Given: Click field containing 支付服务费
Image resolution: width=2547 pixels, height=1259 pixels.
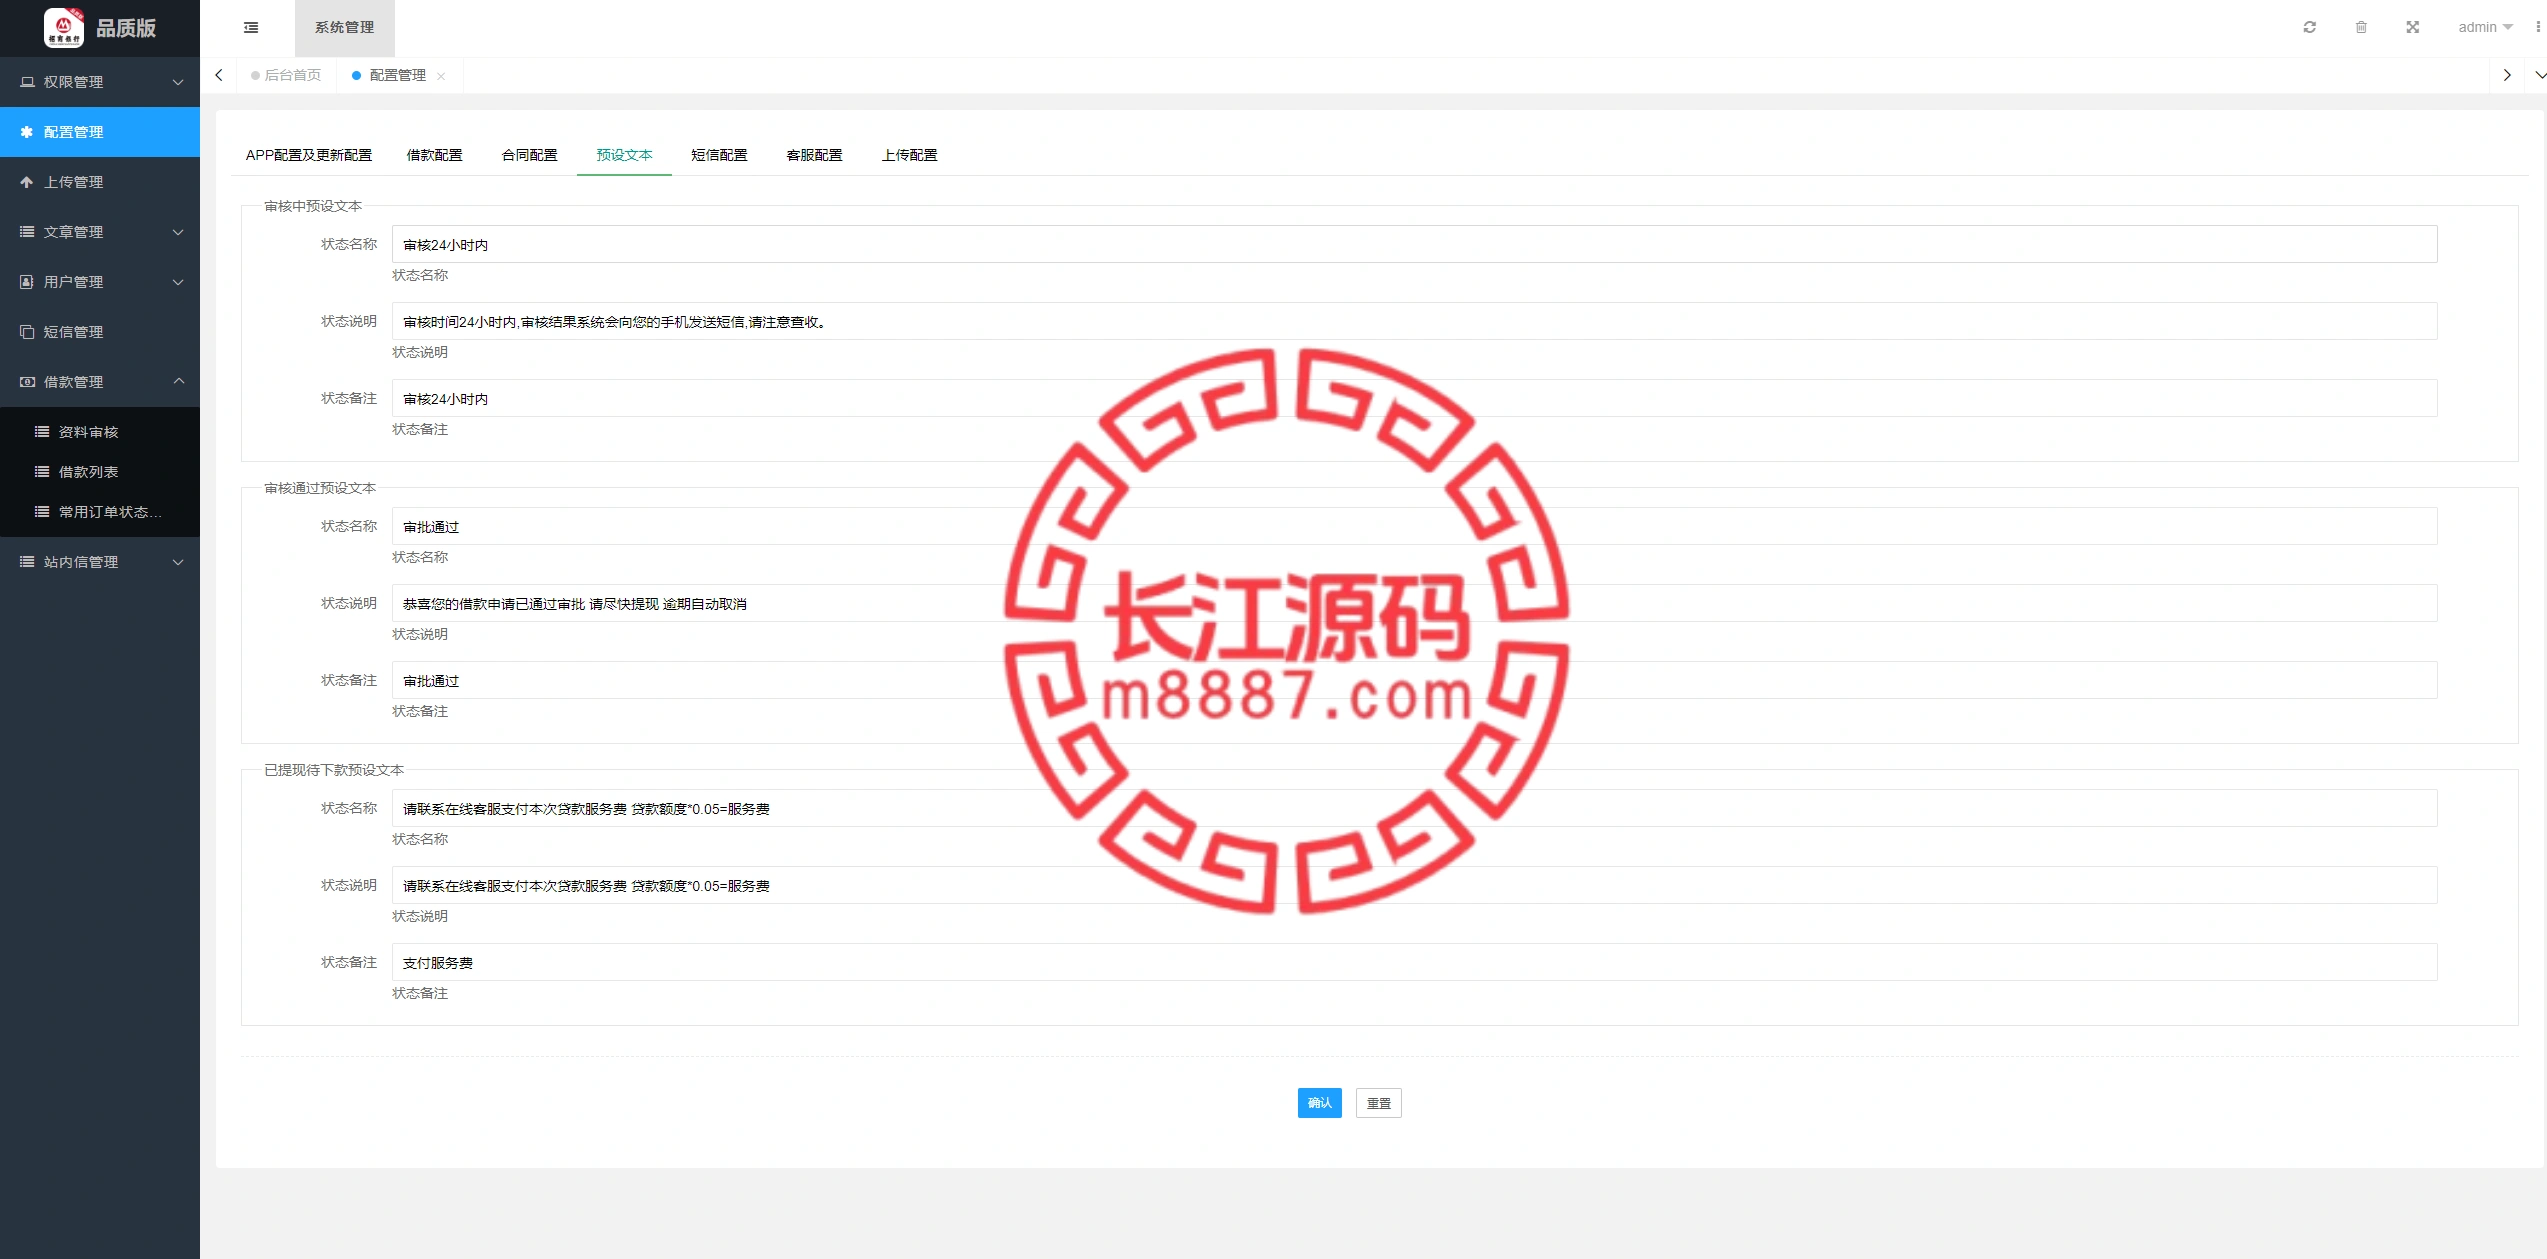Looking at the screenshot, I should tap(1415, 962).
